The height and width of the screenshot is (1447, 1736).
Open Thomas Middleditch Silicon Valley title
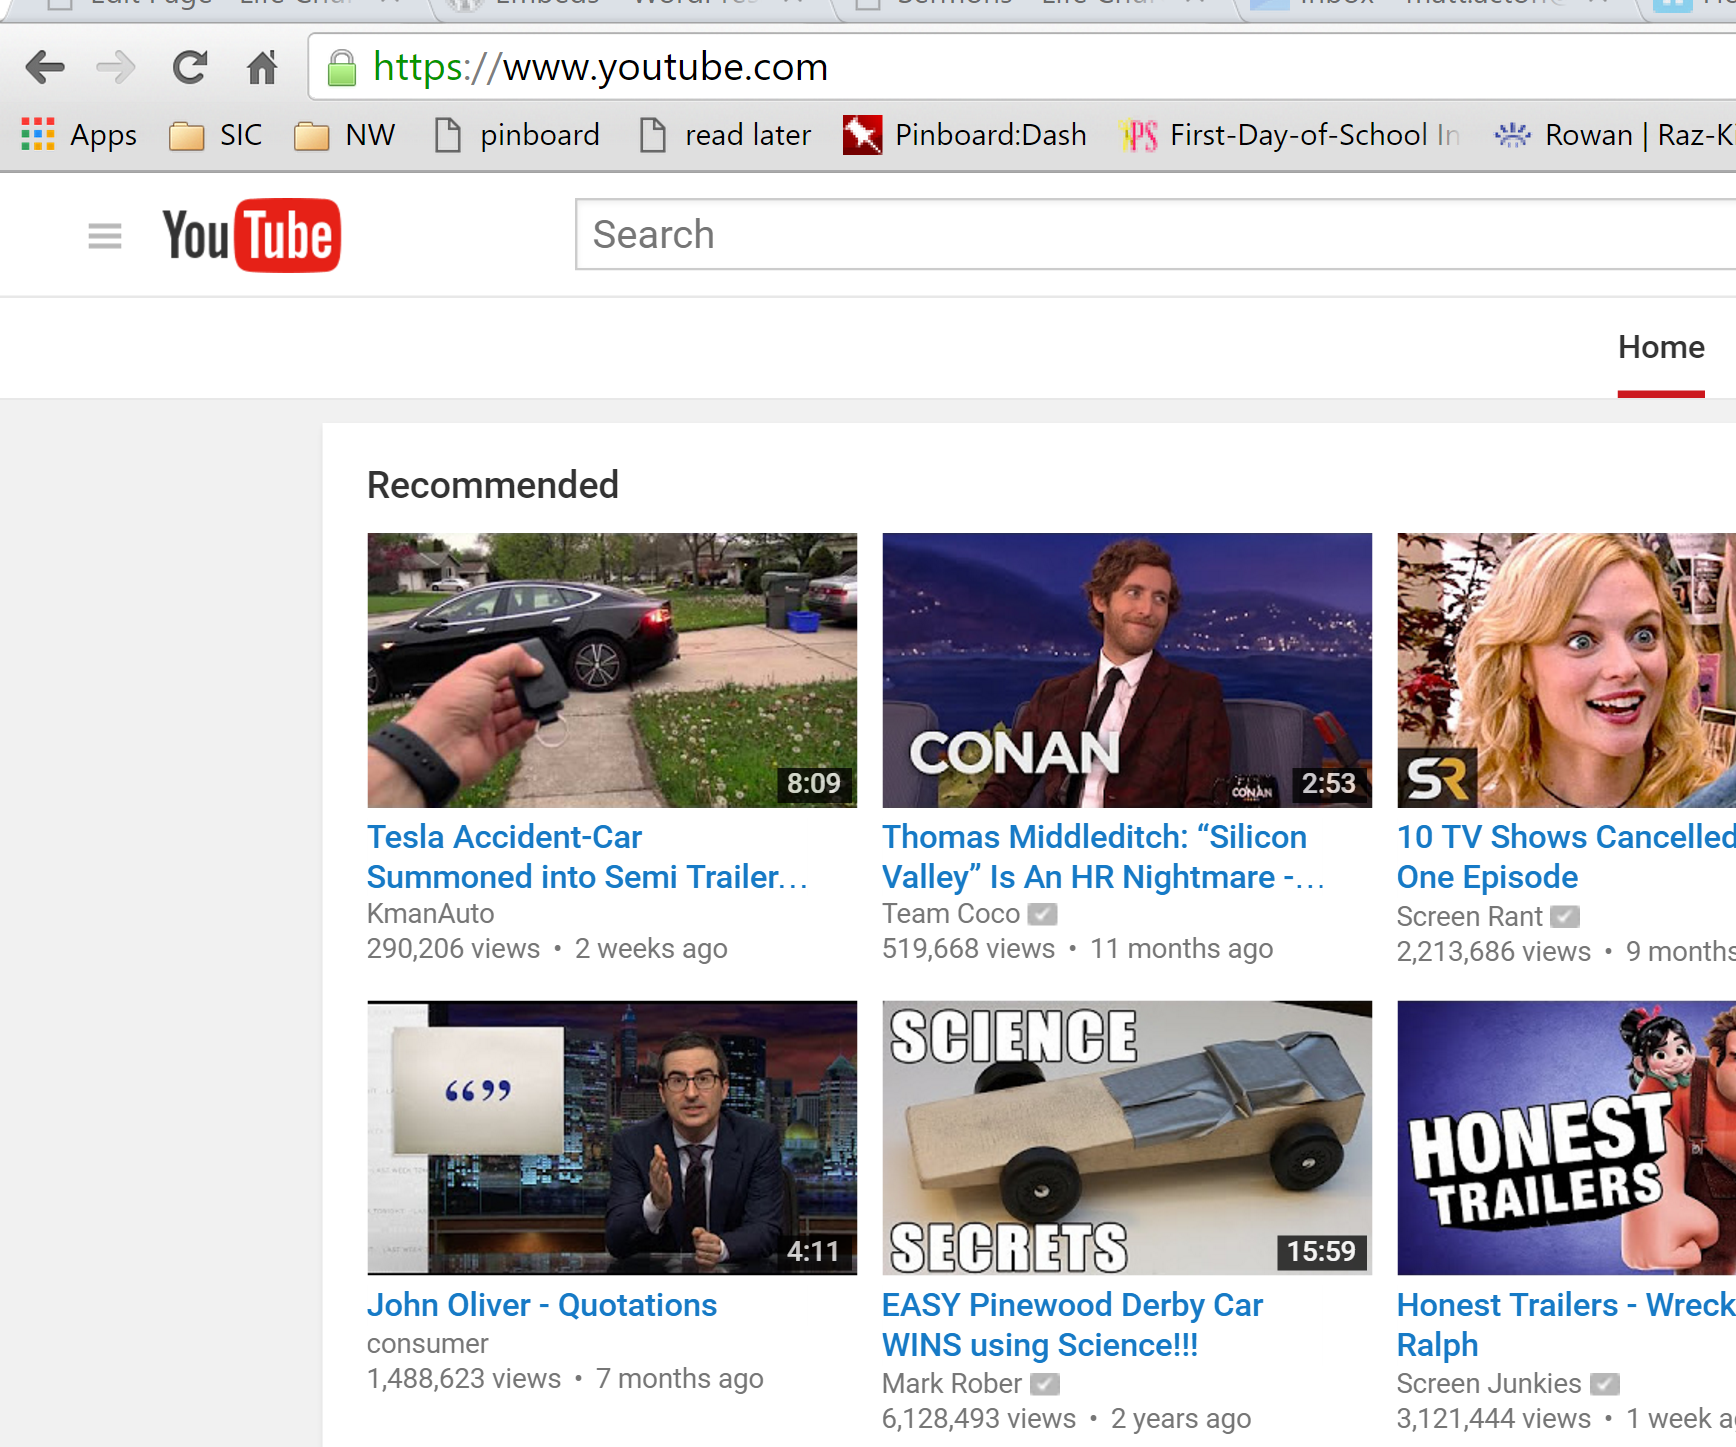tap(1104, 857)
